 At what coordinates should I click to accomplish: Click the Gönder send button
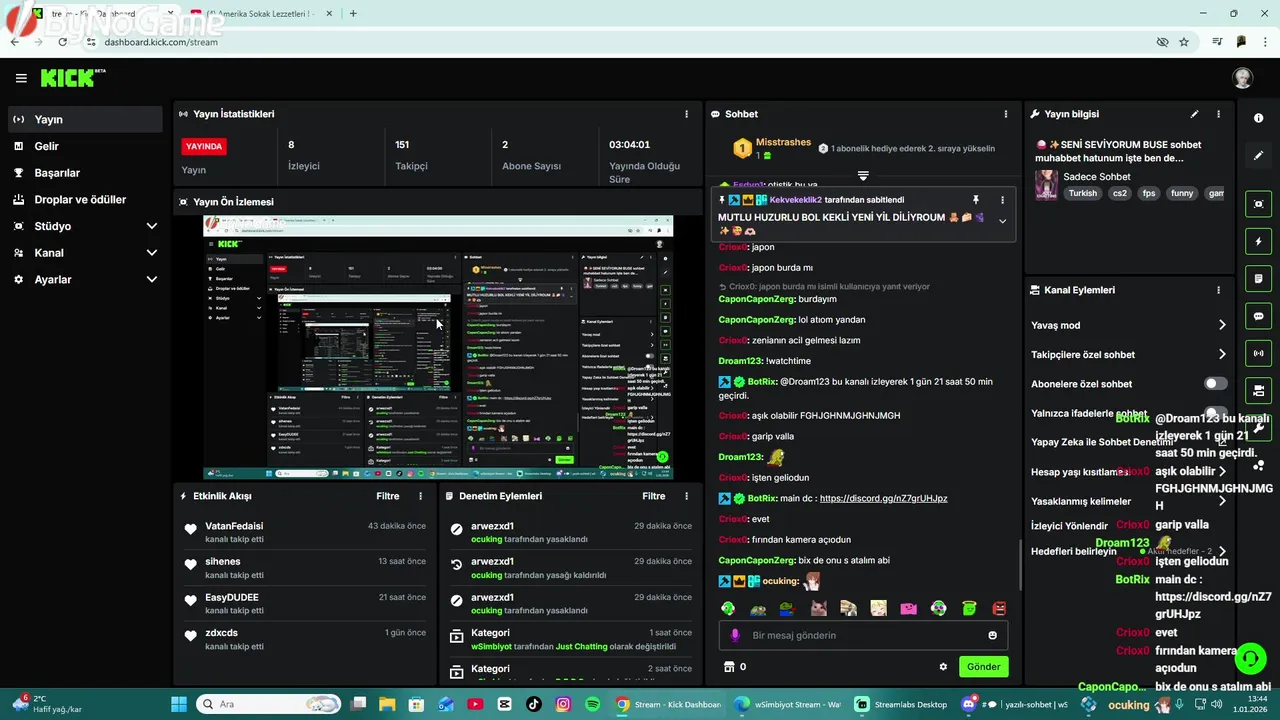tap(983, 667)
